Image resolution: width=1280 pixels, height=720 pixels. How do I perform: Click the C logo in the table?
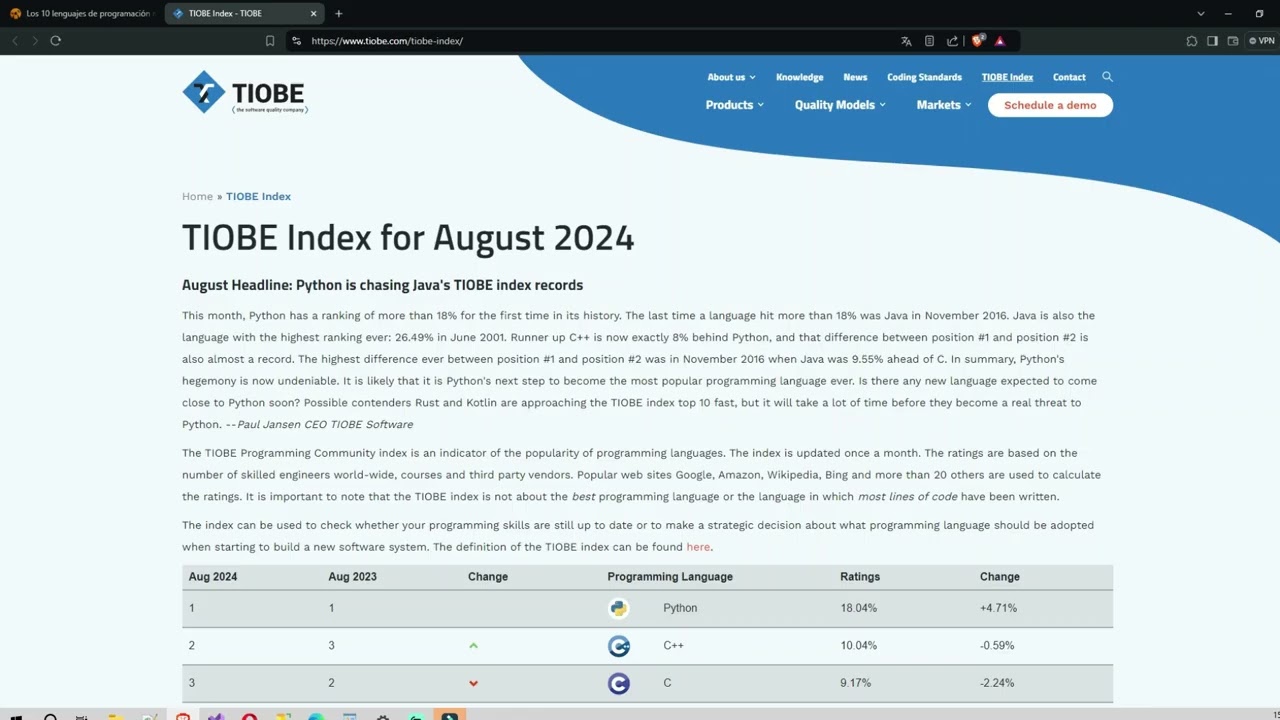pos(619,683)
